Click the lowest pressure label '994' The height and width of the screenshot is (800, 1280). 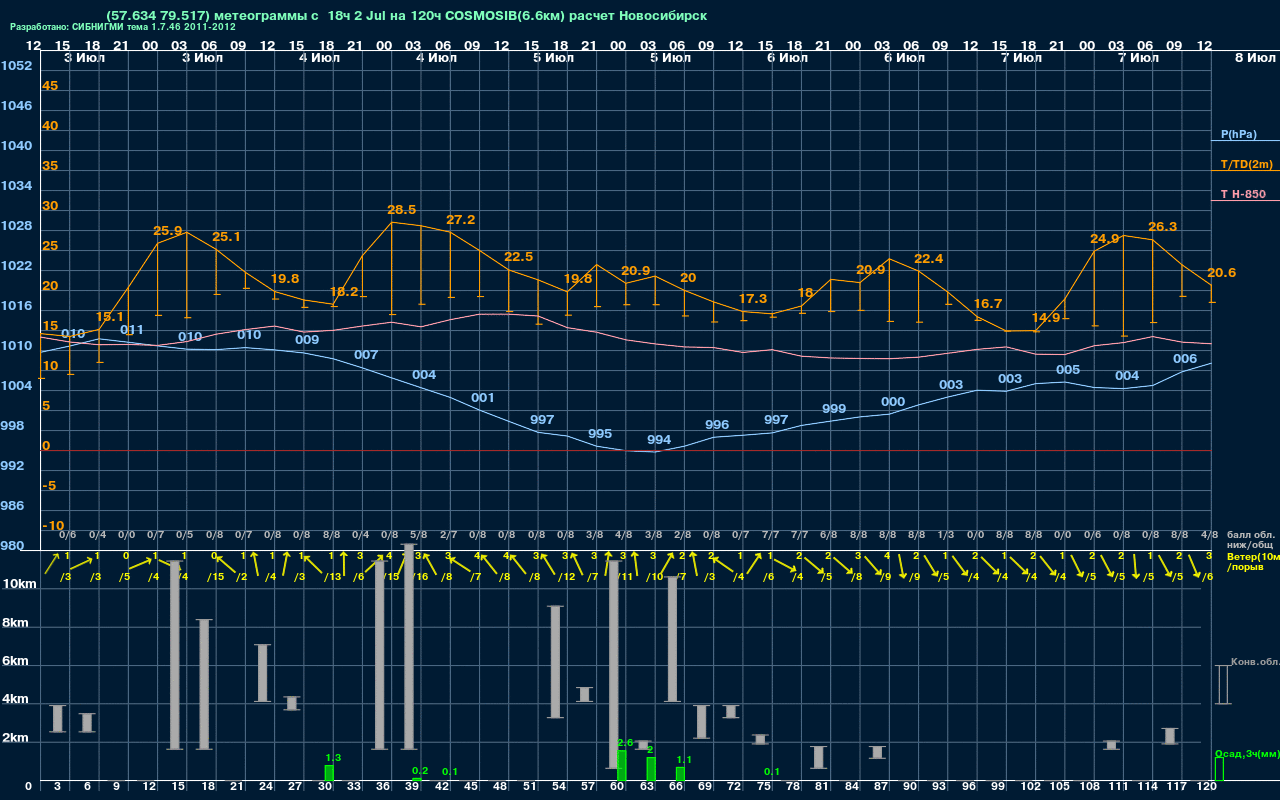659,440
